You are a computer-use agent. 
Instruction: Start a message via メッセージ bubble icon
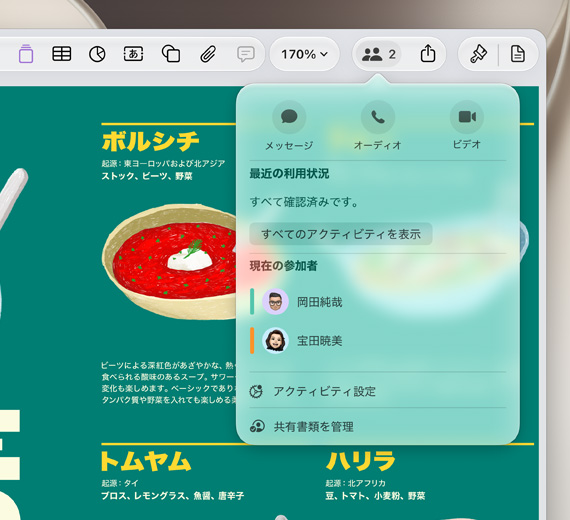289,117
